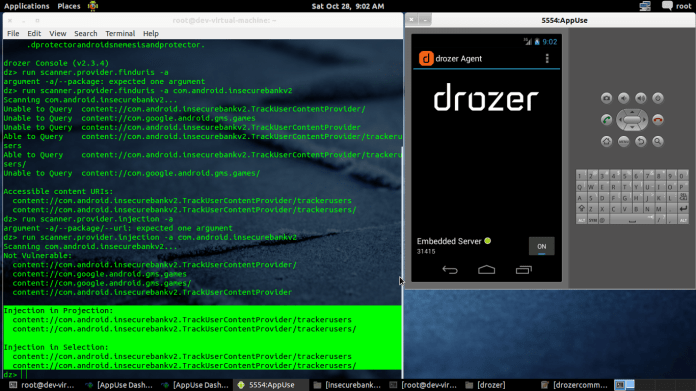
Task: Click the emulator hardware search magnifier button
Action: pyautogui.click(x=658, y=142)
